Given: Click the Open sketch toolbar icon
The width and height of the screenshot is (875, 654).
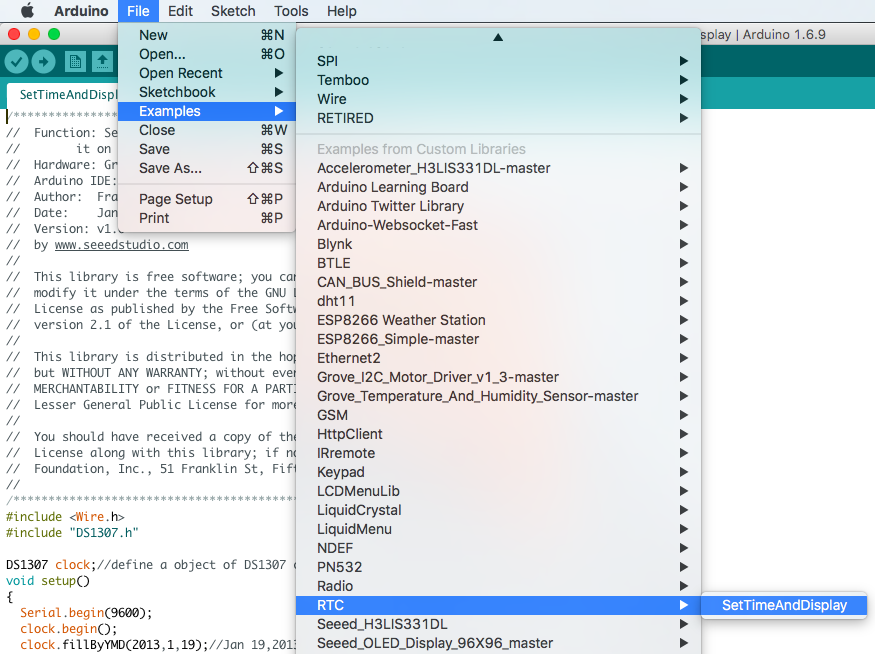Looking at the screenshot, I should pos(102,61).
